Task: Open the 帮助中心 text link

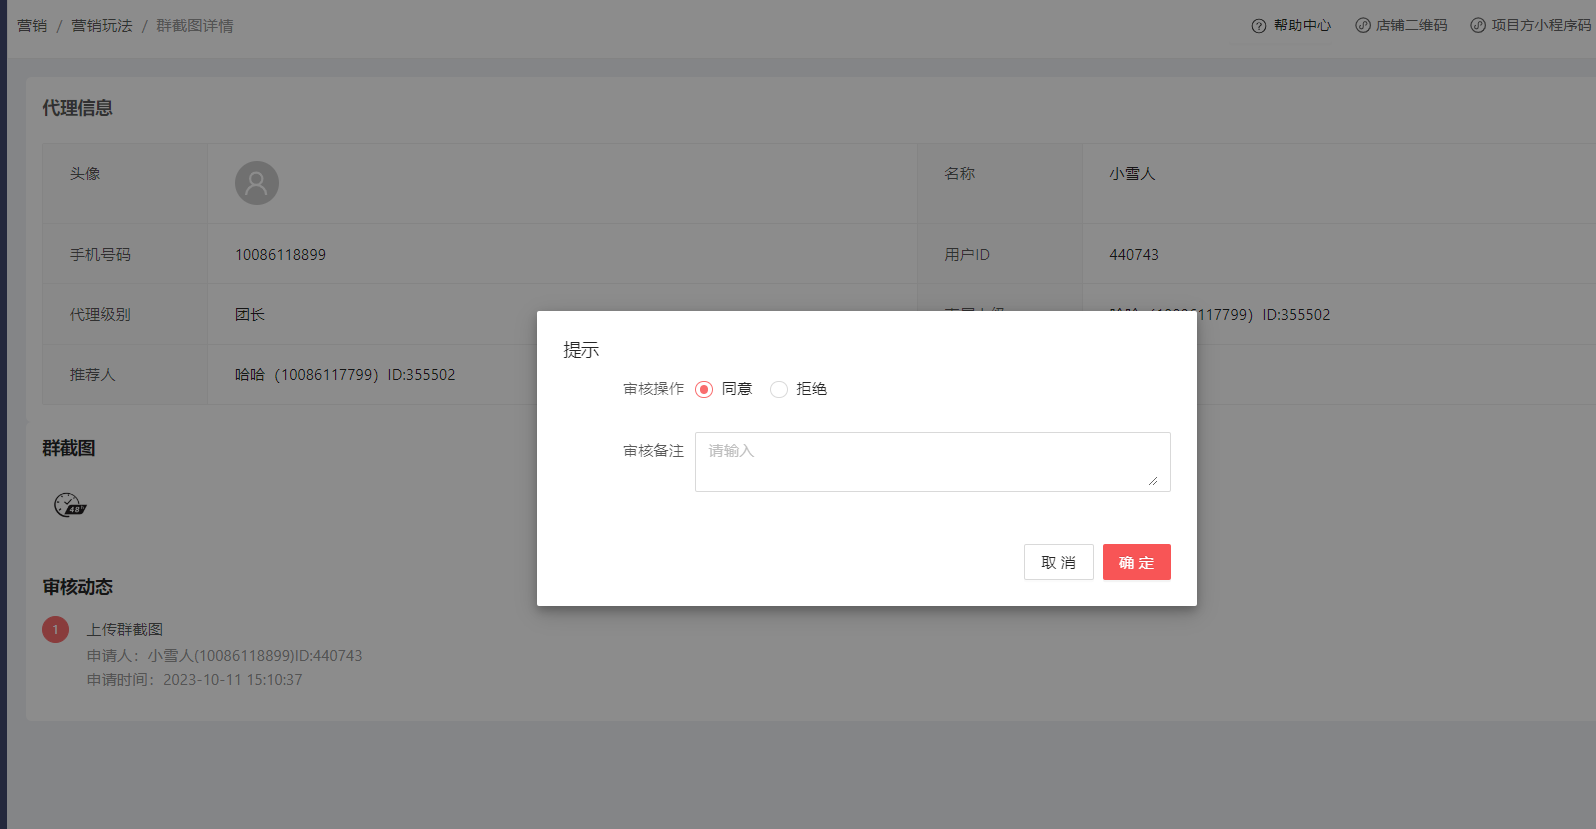Action: coord(1302,26)
